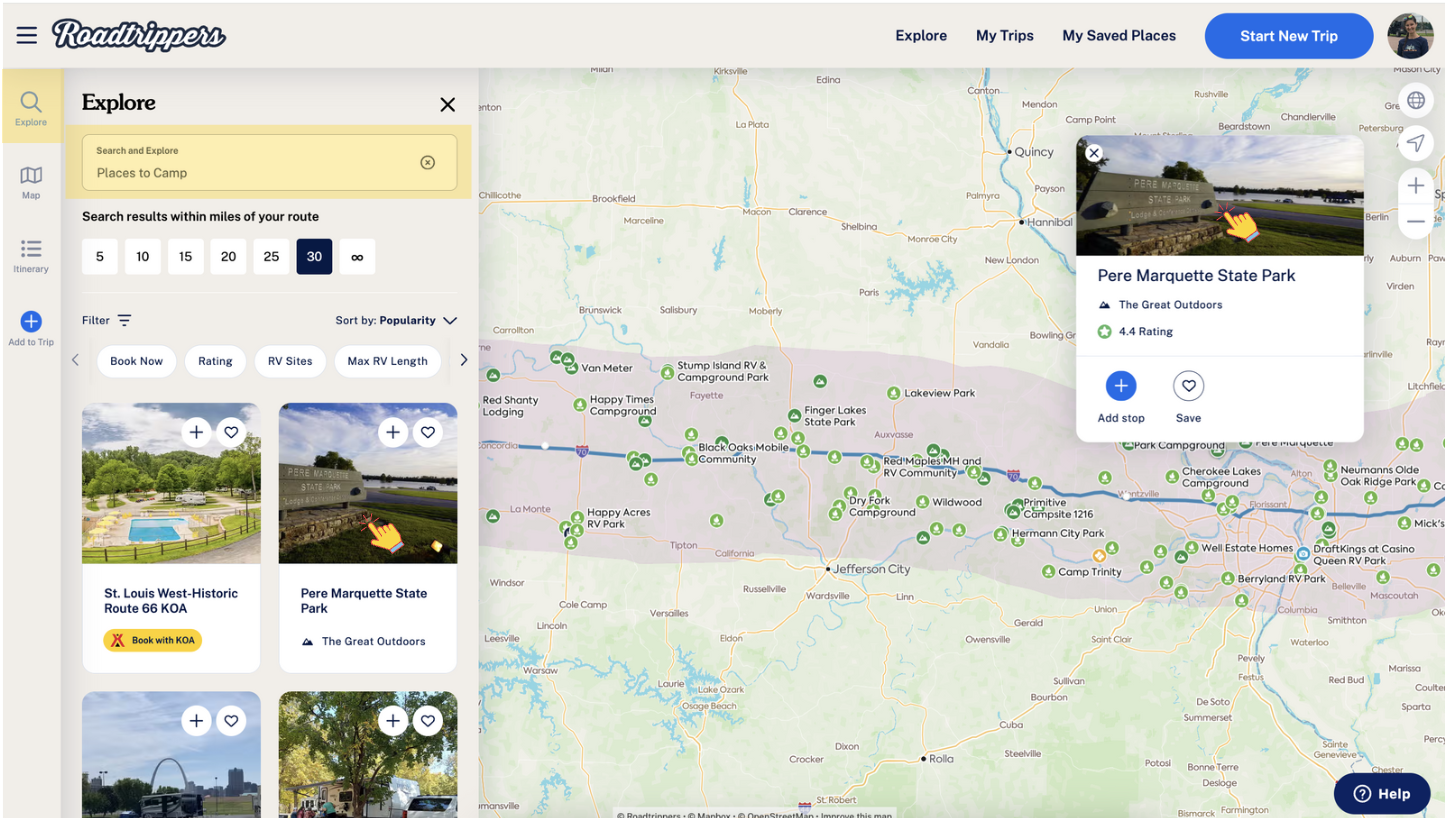Click the 4.4 Rating text
1446x818 pixels.
click(1146, 331)
